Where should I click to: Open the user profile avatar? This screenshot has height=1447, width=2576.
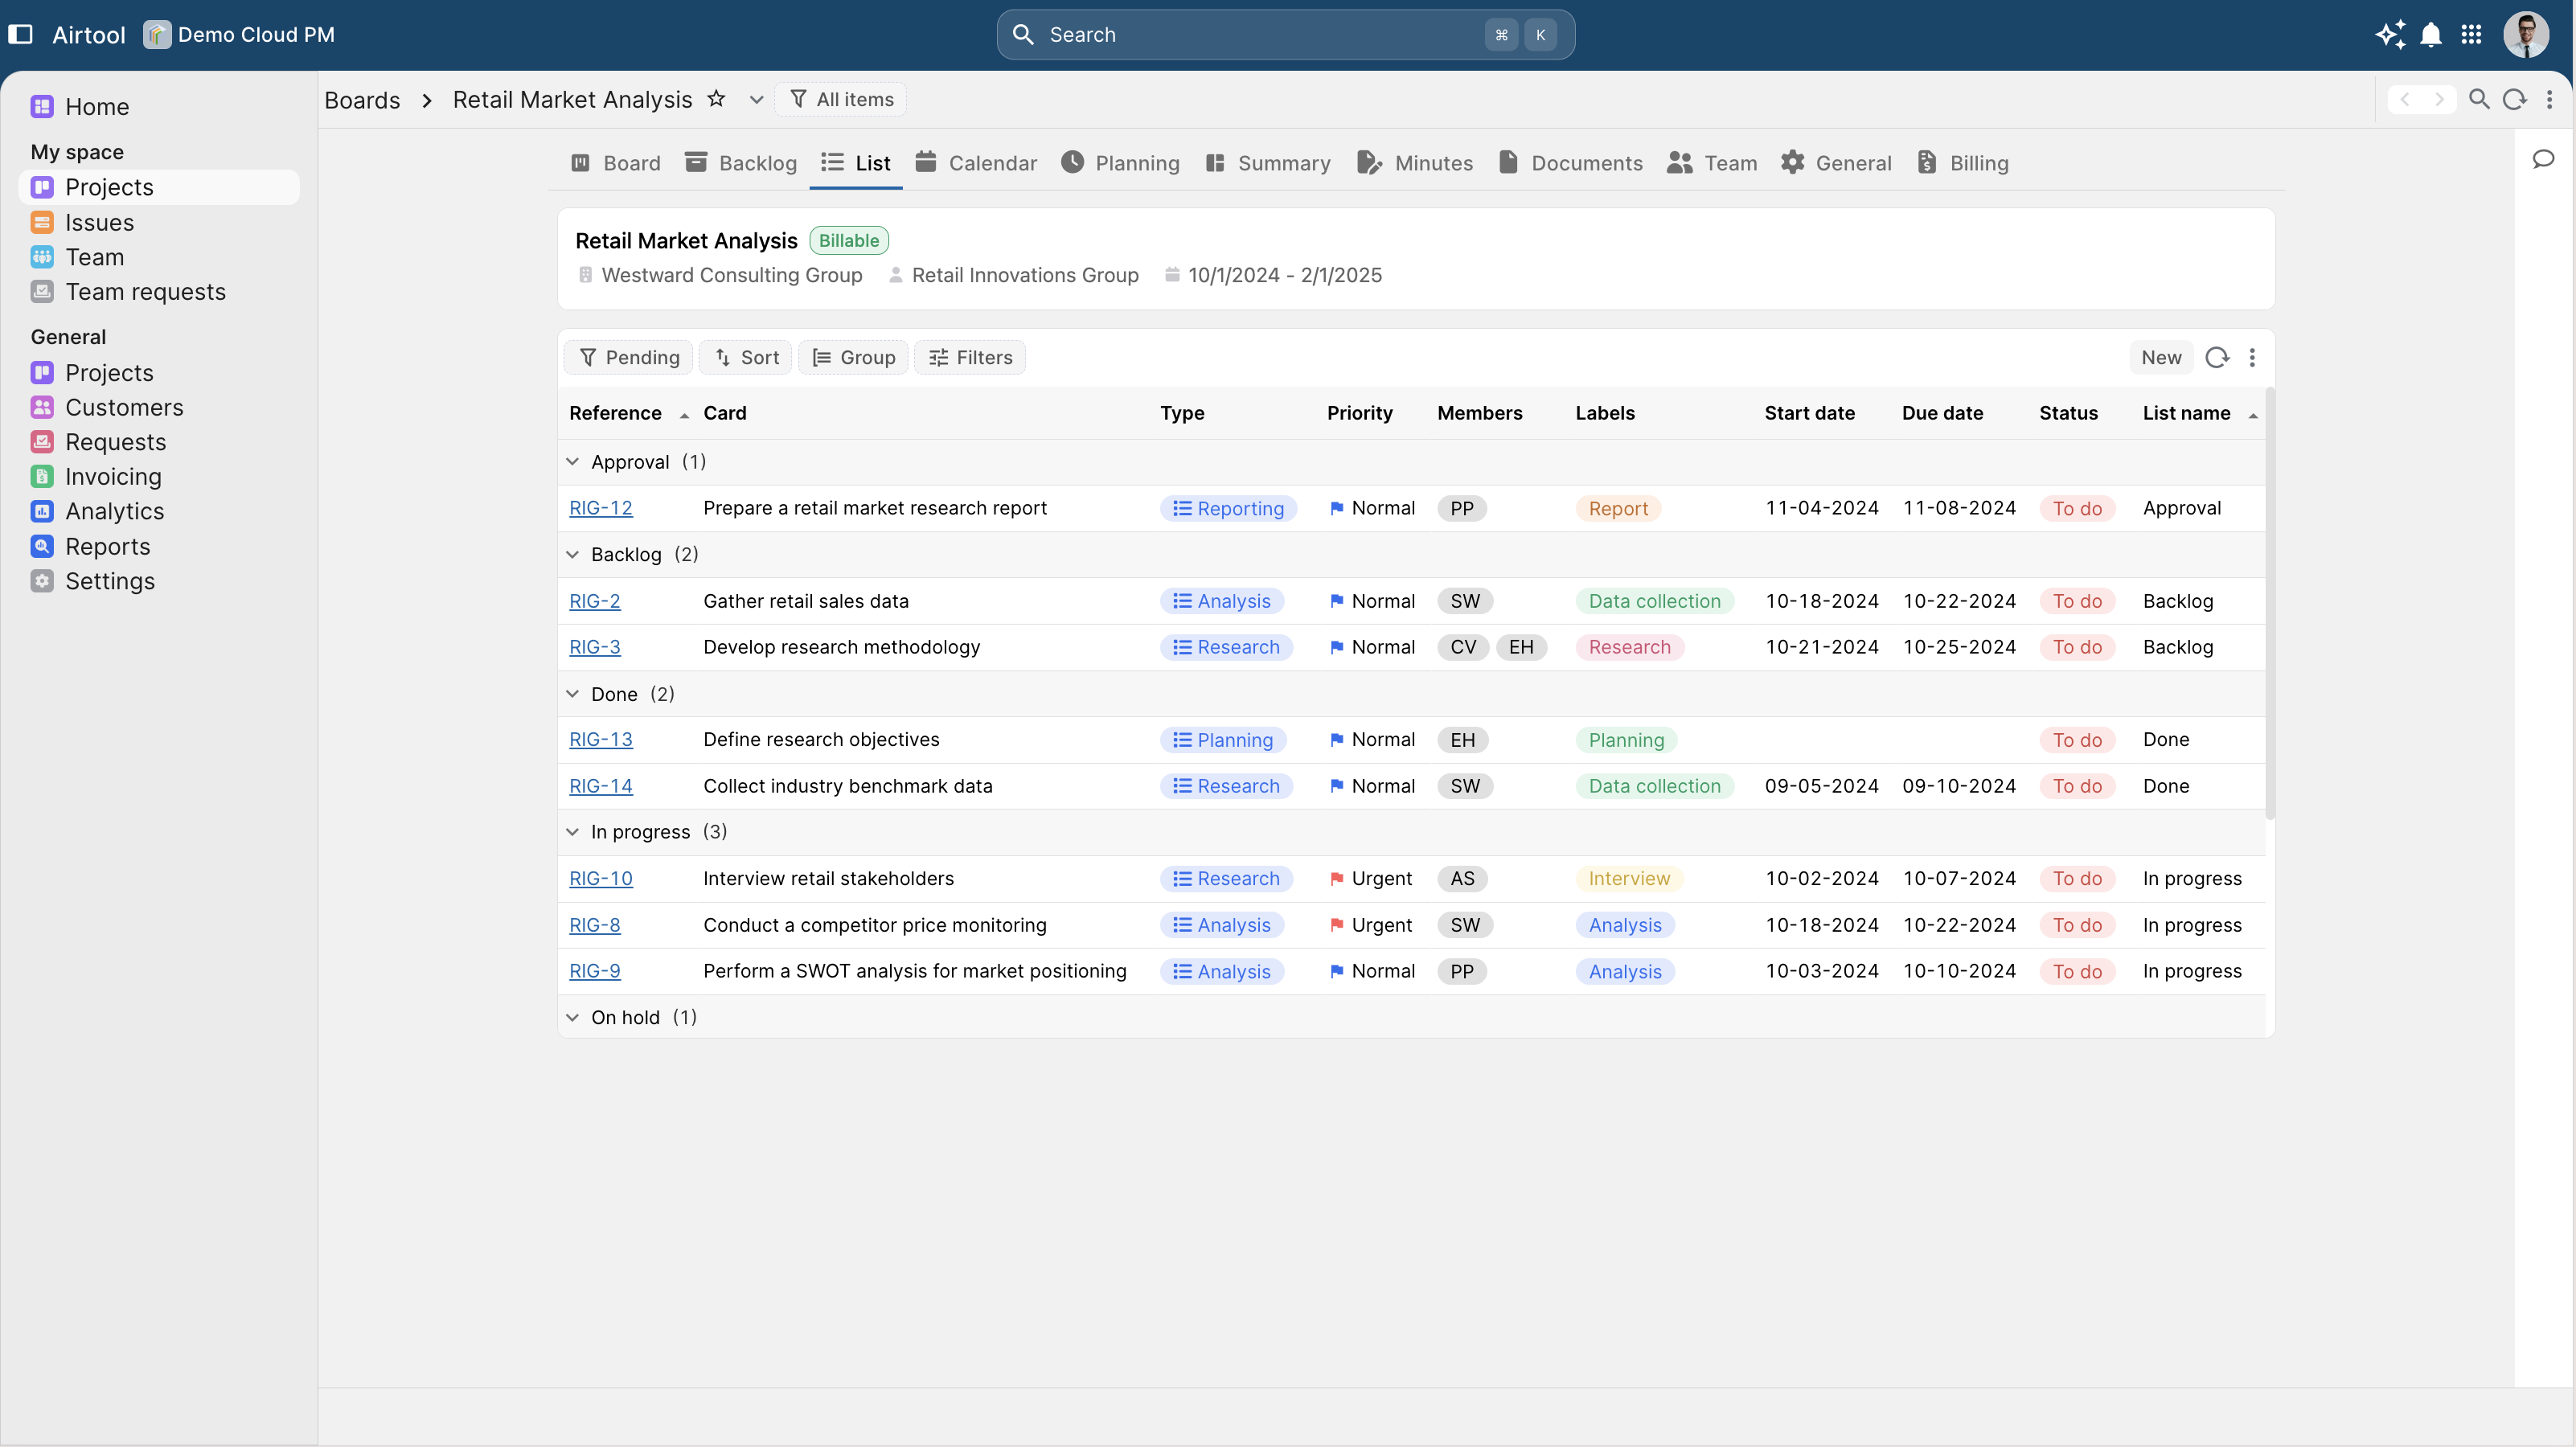tap(2526, 34)
